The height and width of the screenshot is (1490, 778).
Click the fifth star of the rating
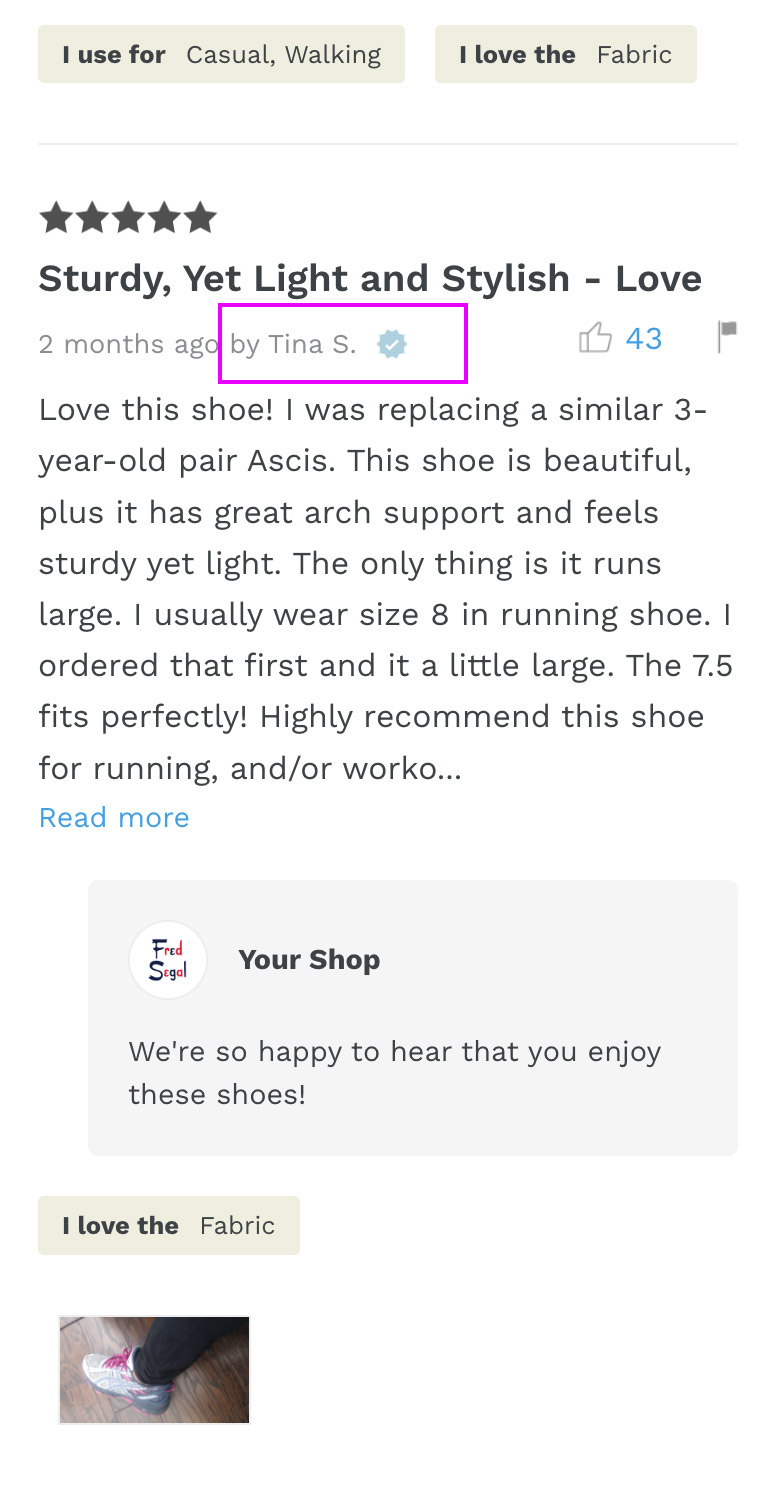pyautogui.click(x=201, y=218)
